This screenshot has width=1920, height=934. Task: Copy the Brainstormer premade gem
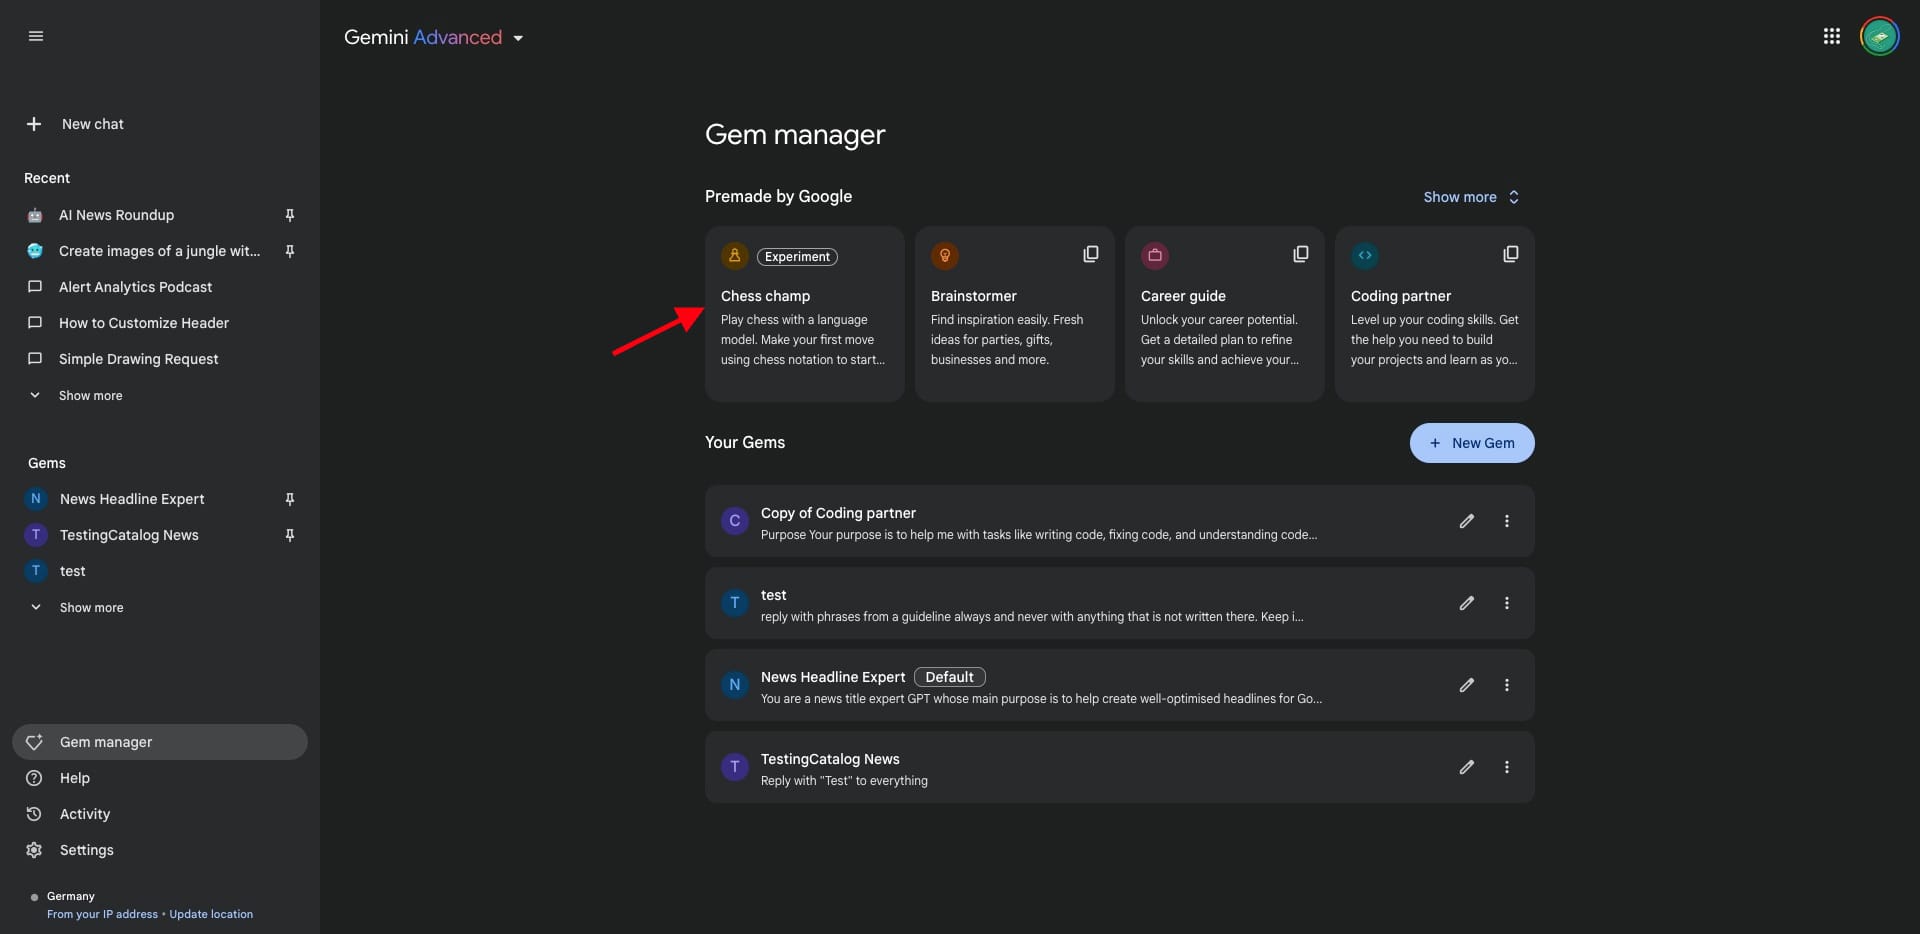[x=1090, y=255]
